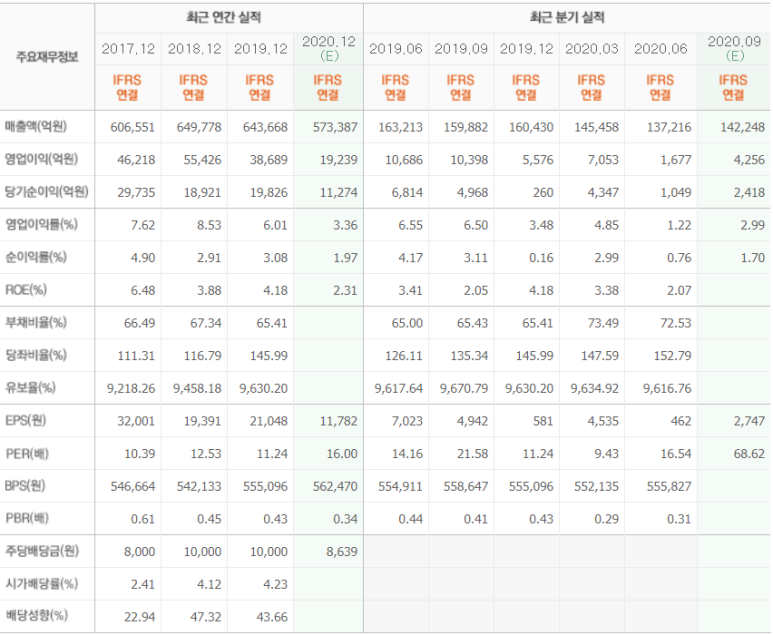Click ROE value 6.48
773x635 pixels.
point(143,290)
